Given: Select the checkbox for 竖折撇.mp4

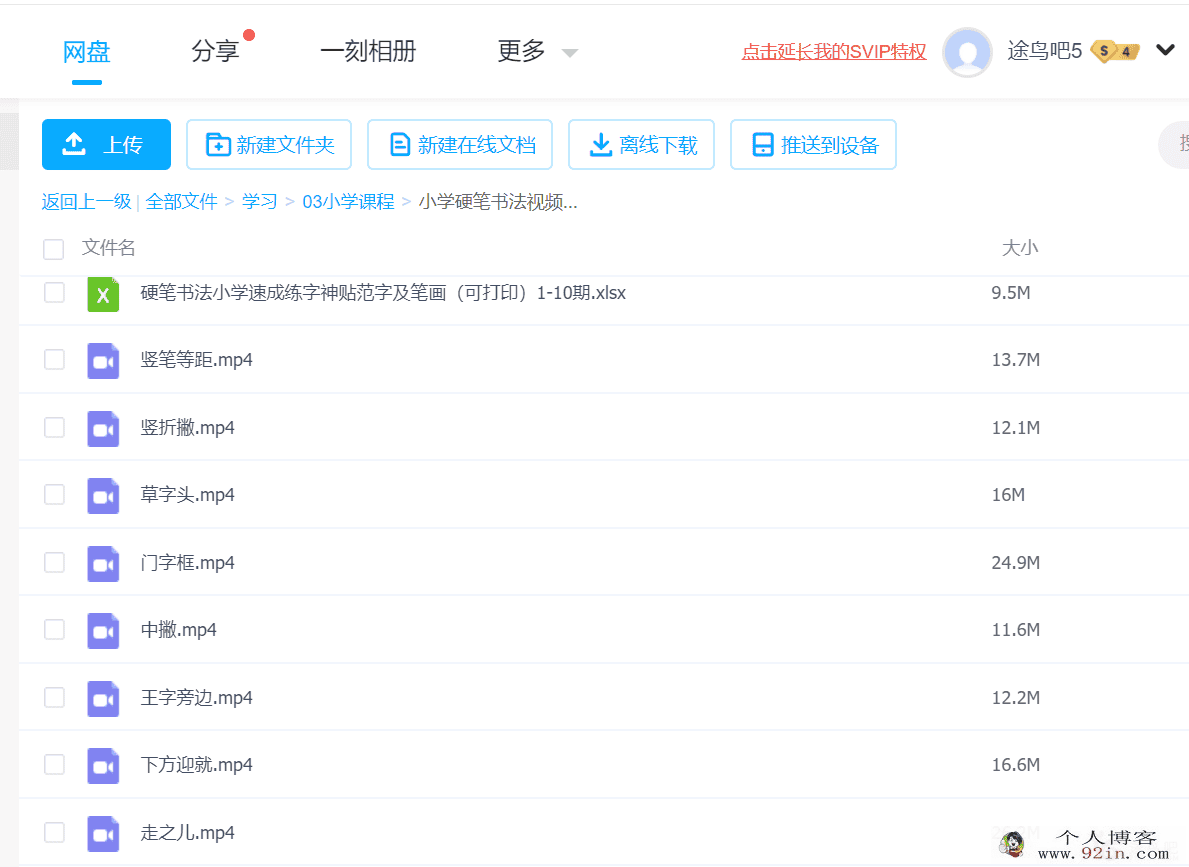Looking at the screenshot, I should [x=55, y=428].
